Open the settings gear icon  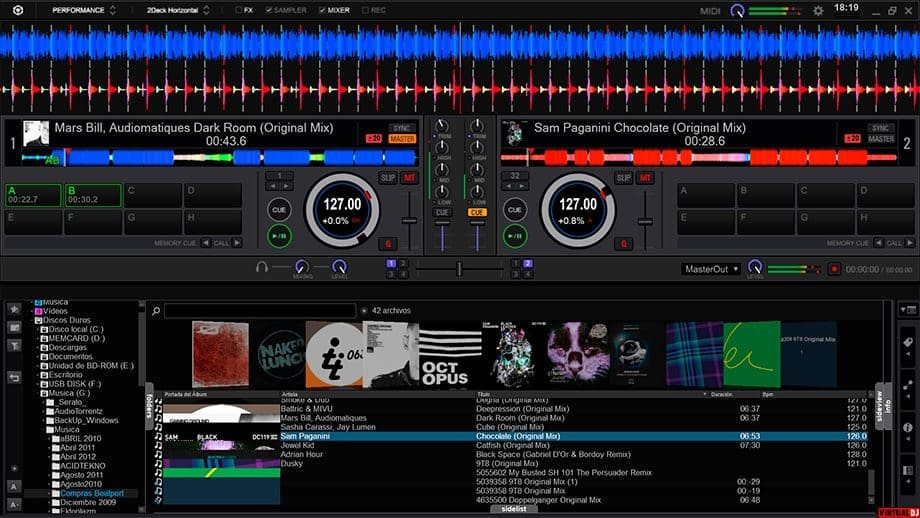817,11
